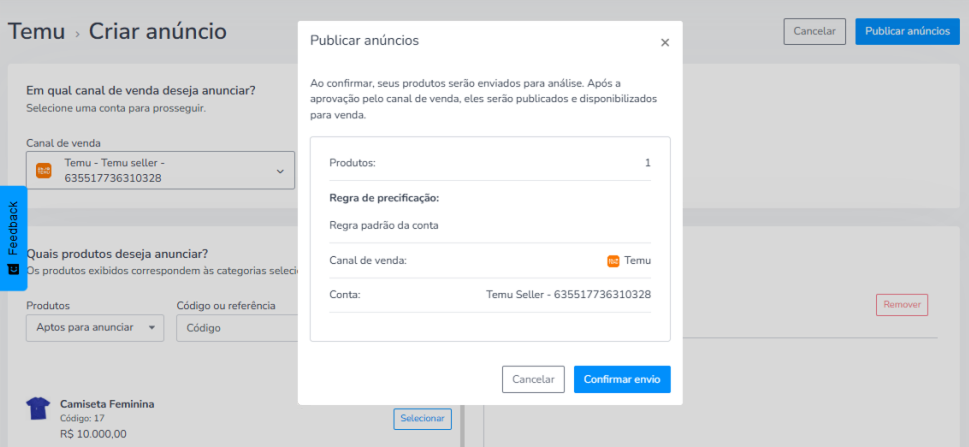Click Cancelar button in page header
This screenshot has height=447, width=969.
[815, 32]
